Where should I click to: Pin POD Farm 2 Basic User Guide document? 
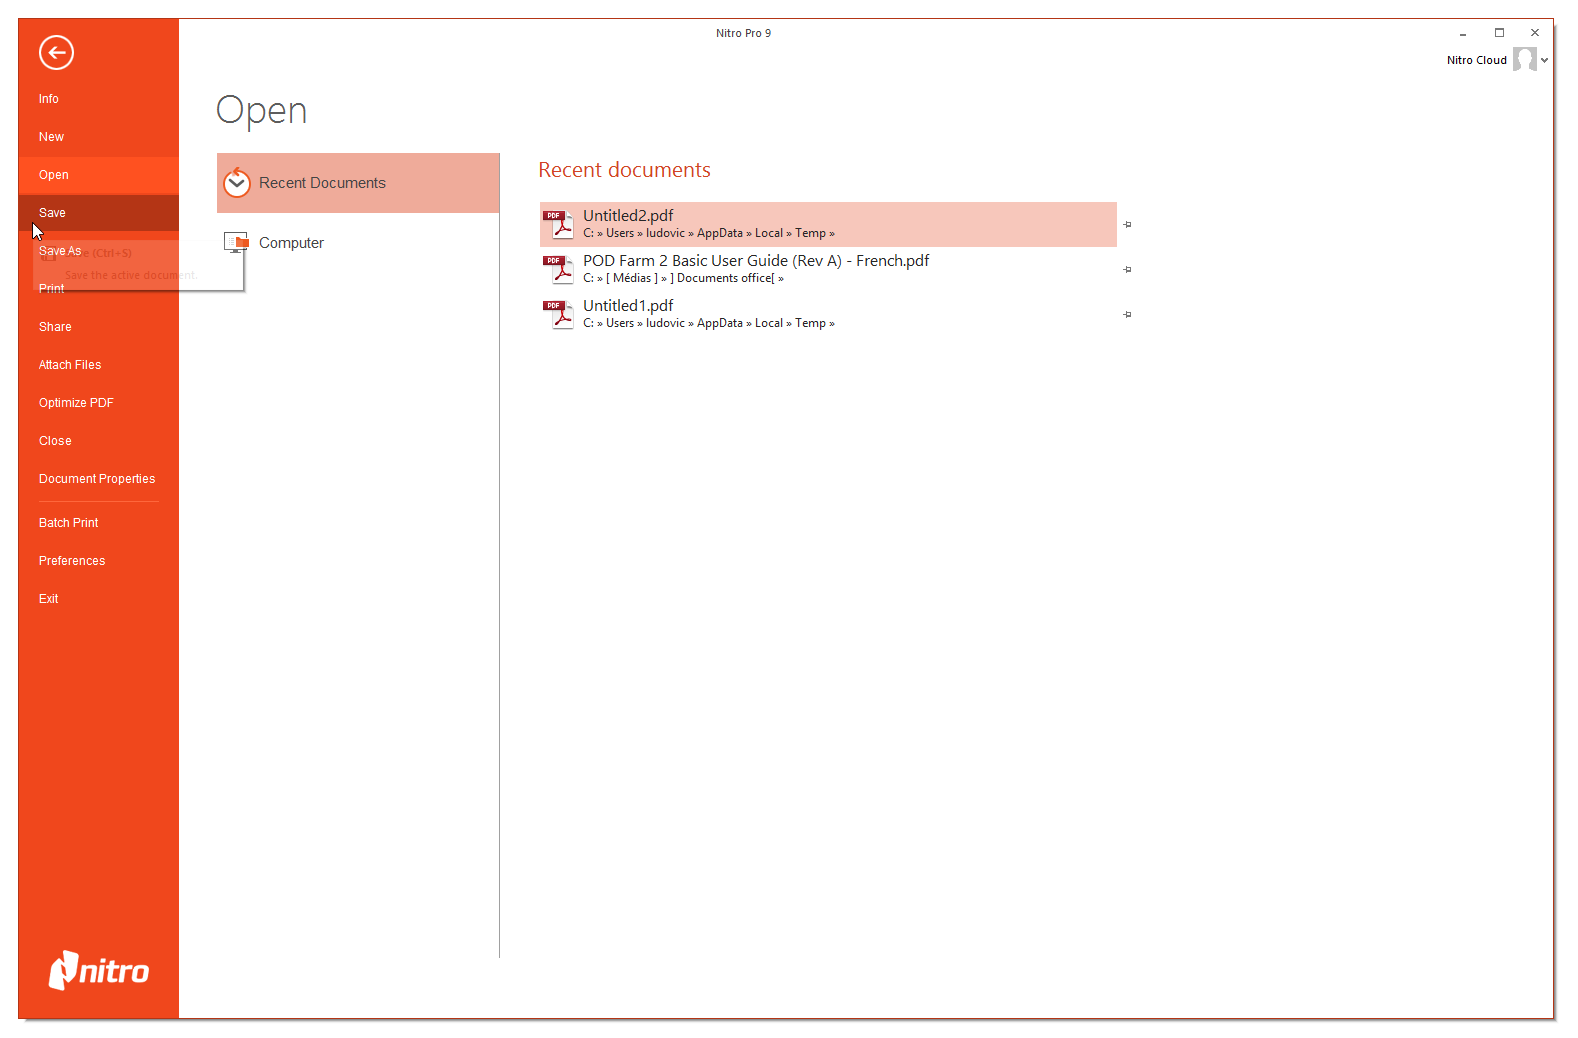1127,269
